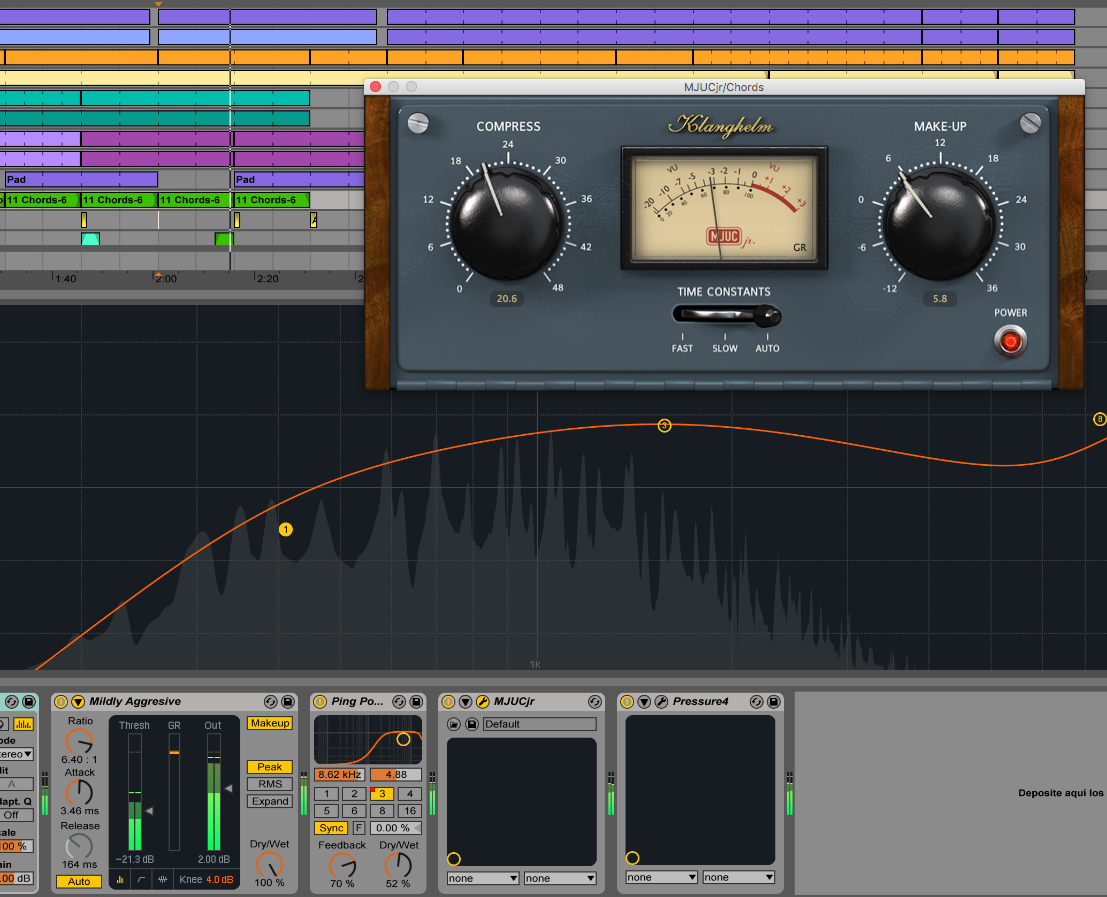Open first 'none' dropdown under MJUCjr XY pad
Viewport: 1107px width, 897px height.
click(x=483, y=878)
